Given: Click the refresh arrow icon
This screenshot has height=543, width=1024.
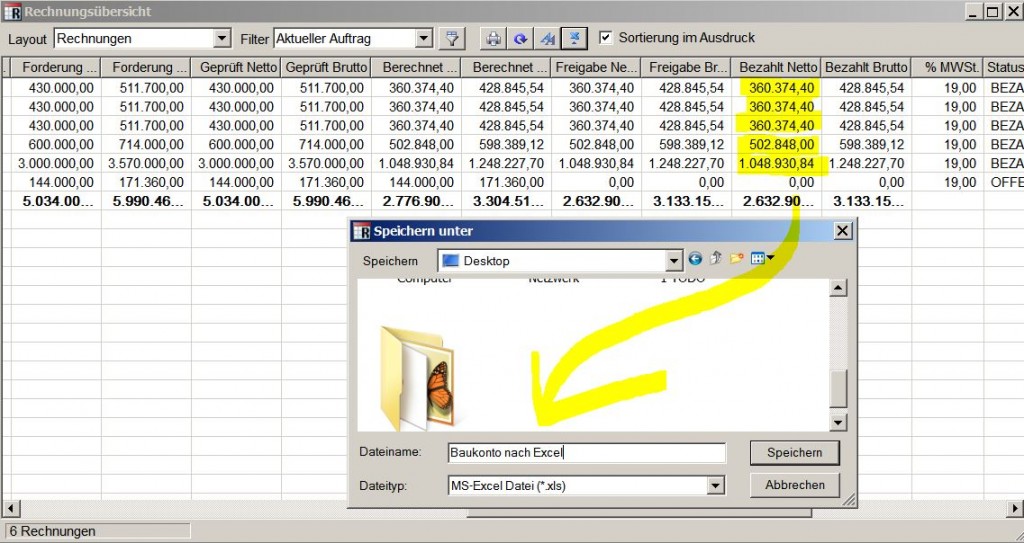Looking at the screenshot, I should click(x=520, y=39).
